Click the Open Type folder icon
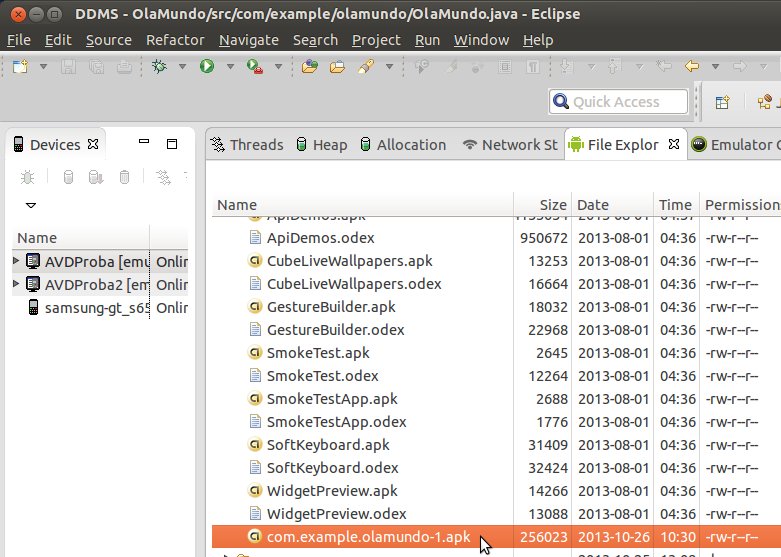Screen dimensions: 781x557 [x=310, y=66]
